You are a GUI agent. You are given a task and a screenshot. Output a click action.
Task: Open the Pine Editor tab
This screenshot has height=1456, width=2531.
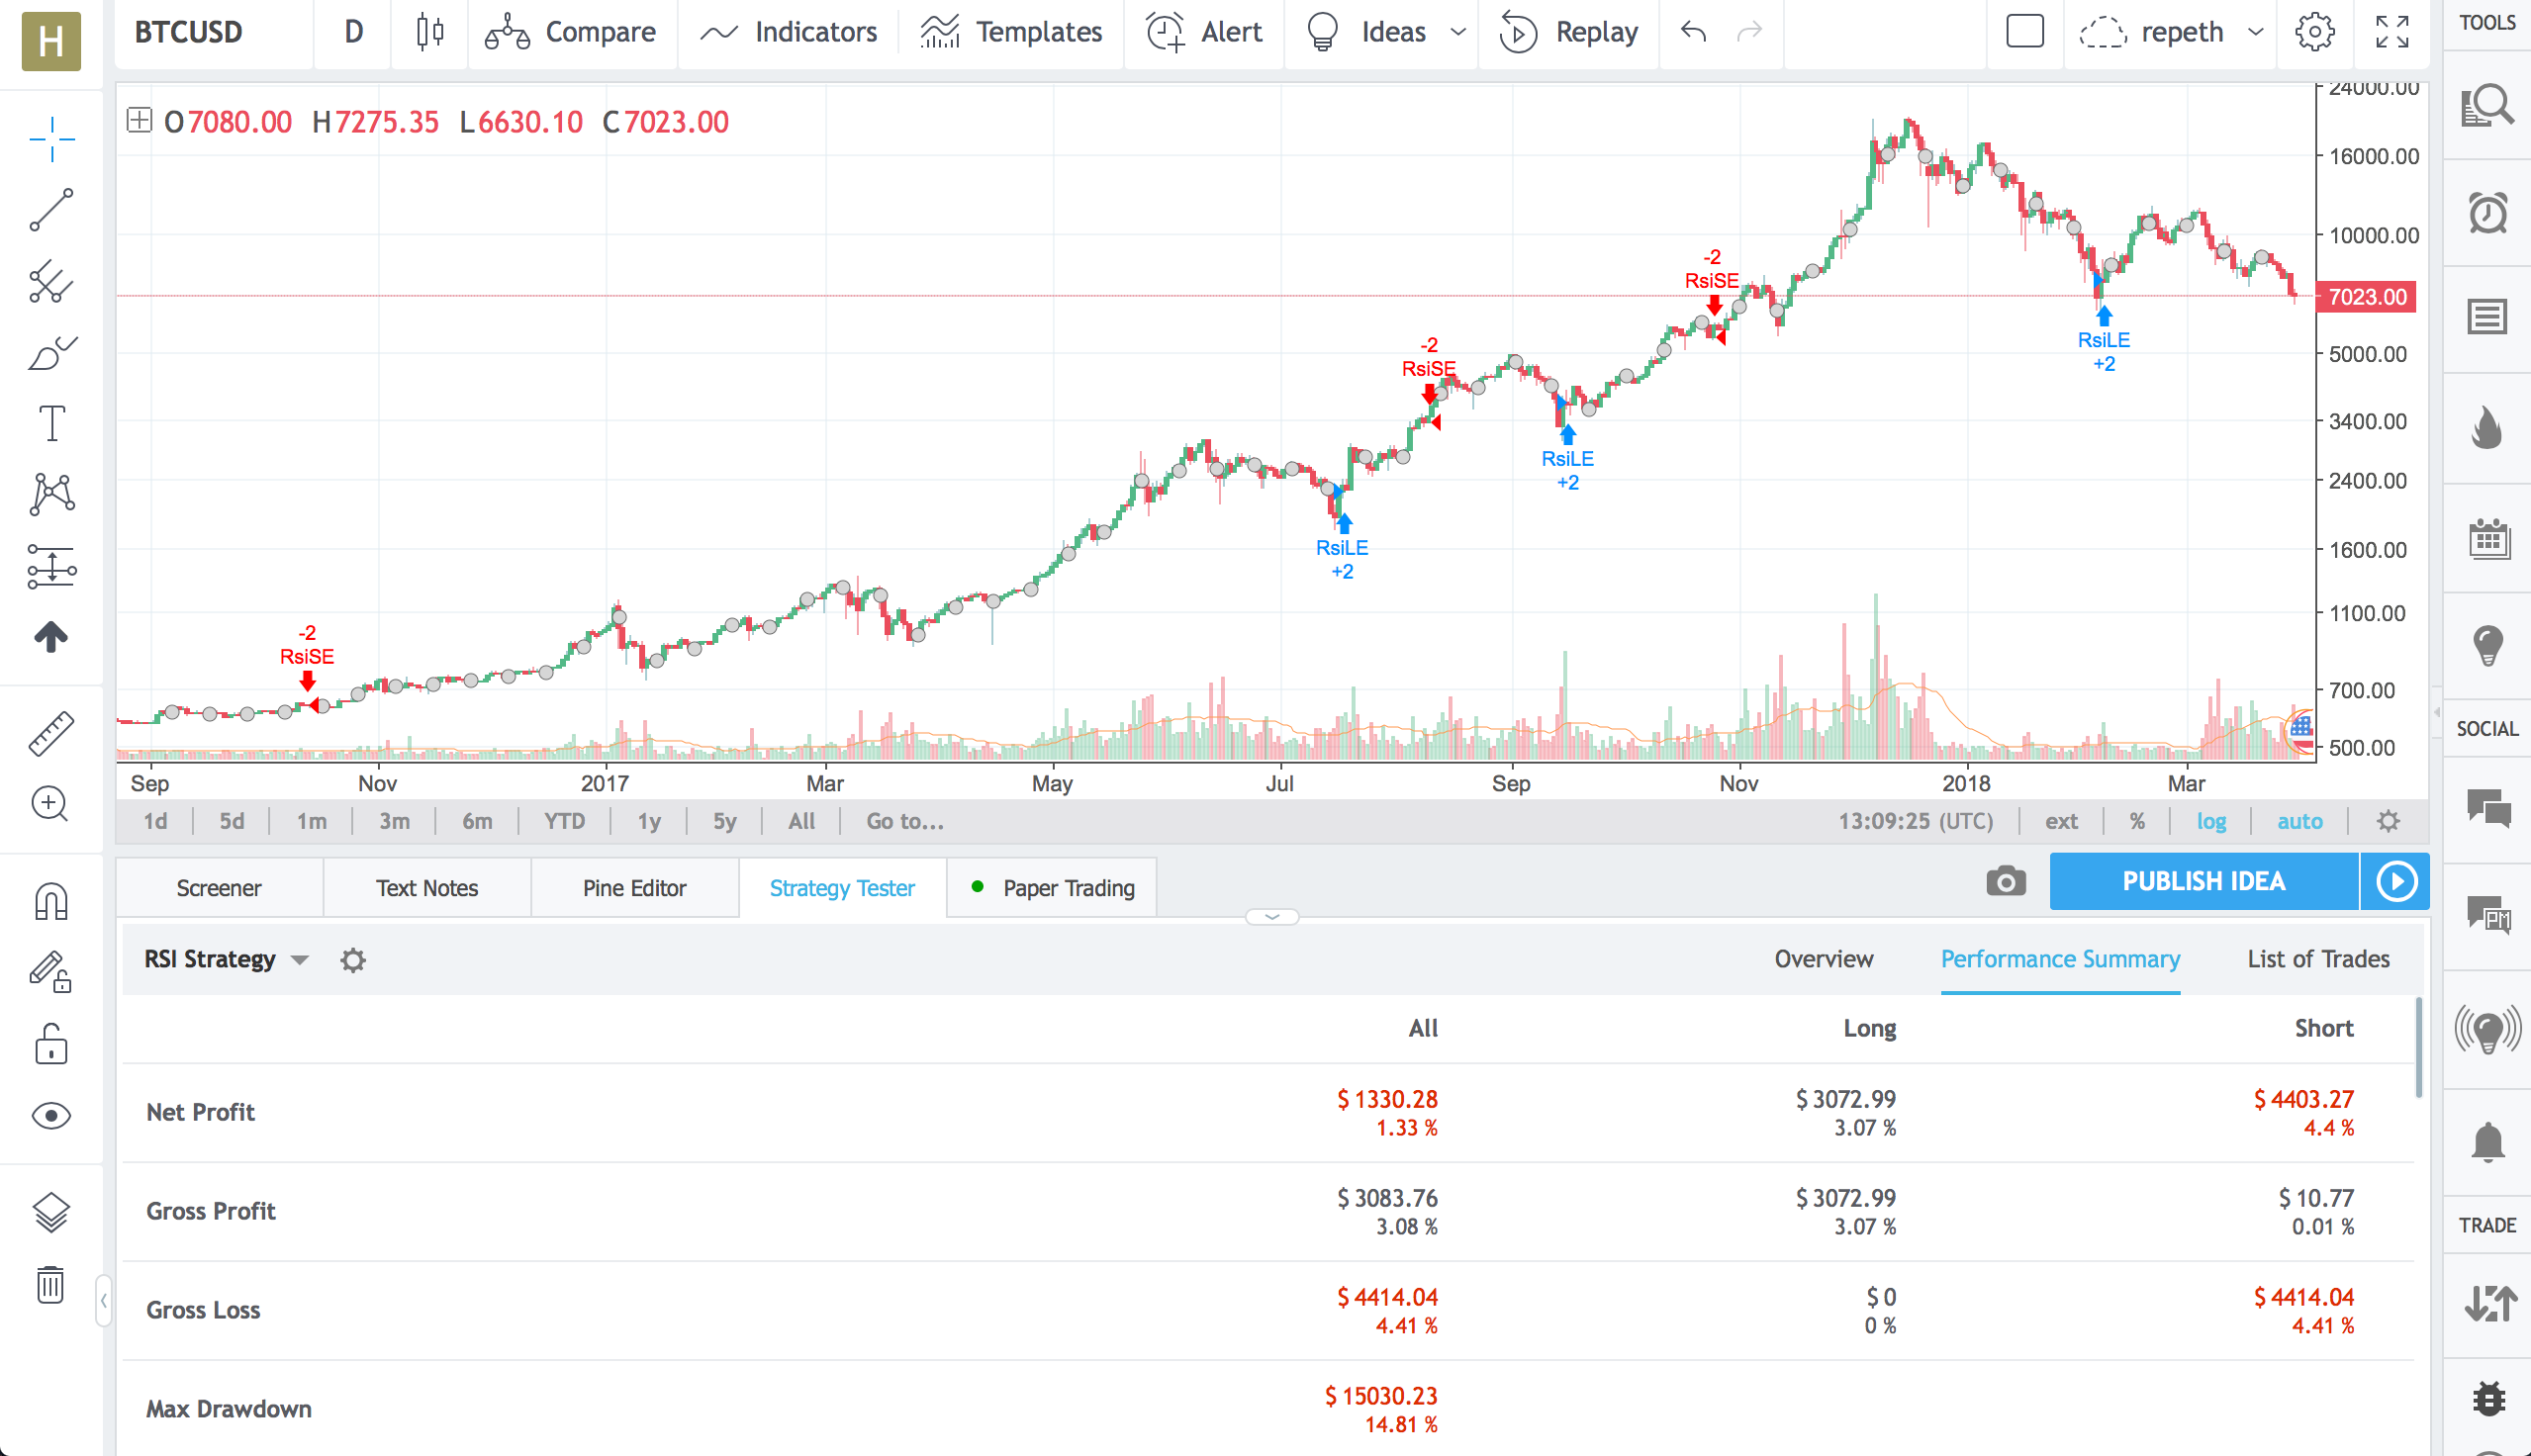634,888
